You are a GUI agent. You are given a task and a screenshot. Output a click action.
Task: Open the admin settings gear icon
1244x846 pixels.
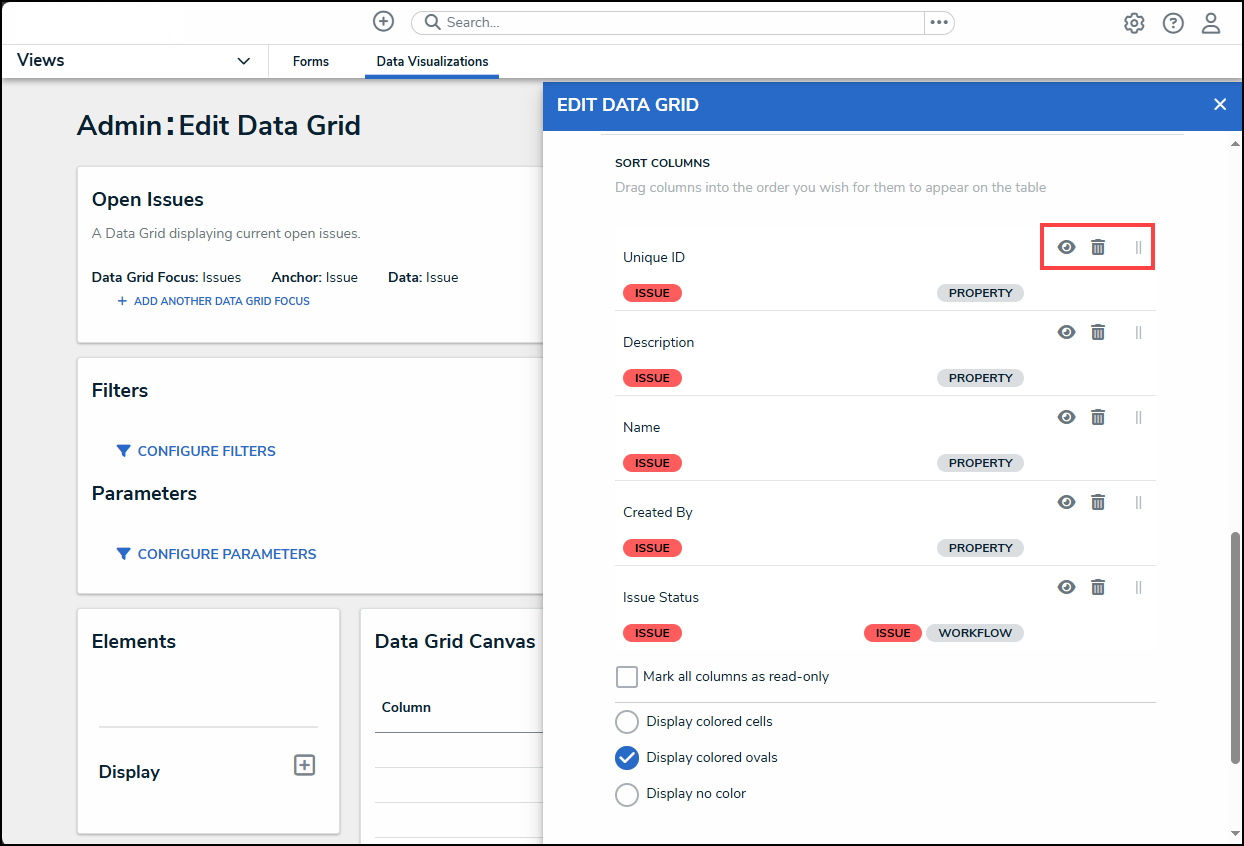(x=1134, y=23)
